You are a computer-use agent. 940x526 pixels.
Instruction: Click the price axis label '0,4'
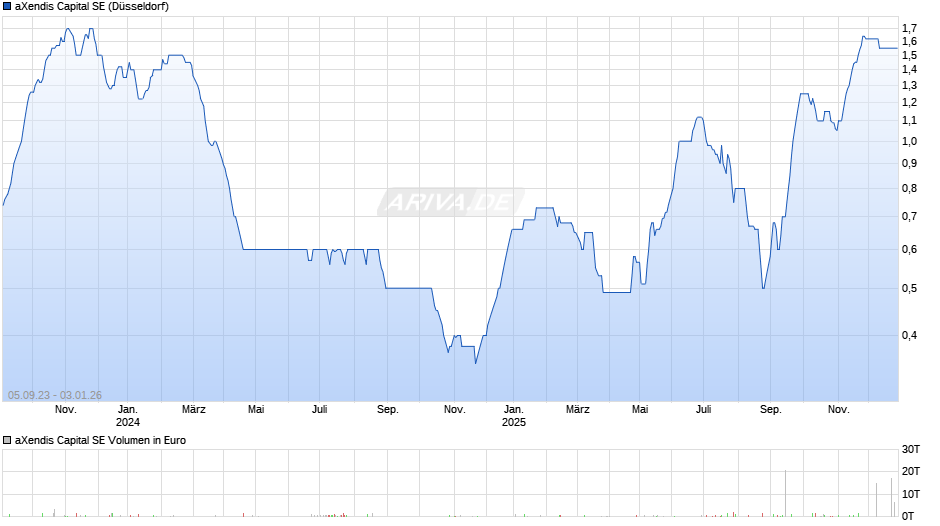[x=909, y=335]
